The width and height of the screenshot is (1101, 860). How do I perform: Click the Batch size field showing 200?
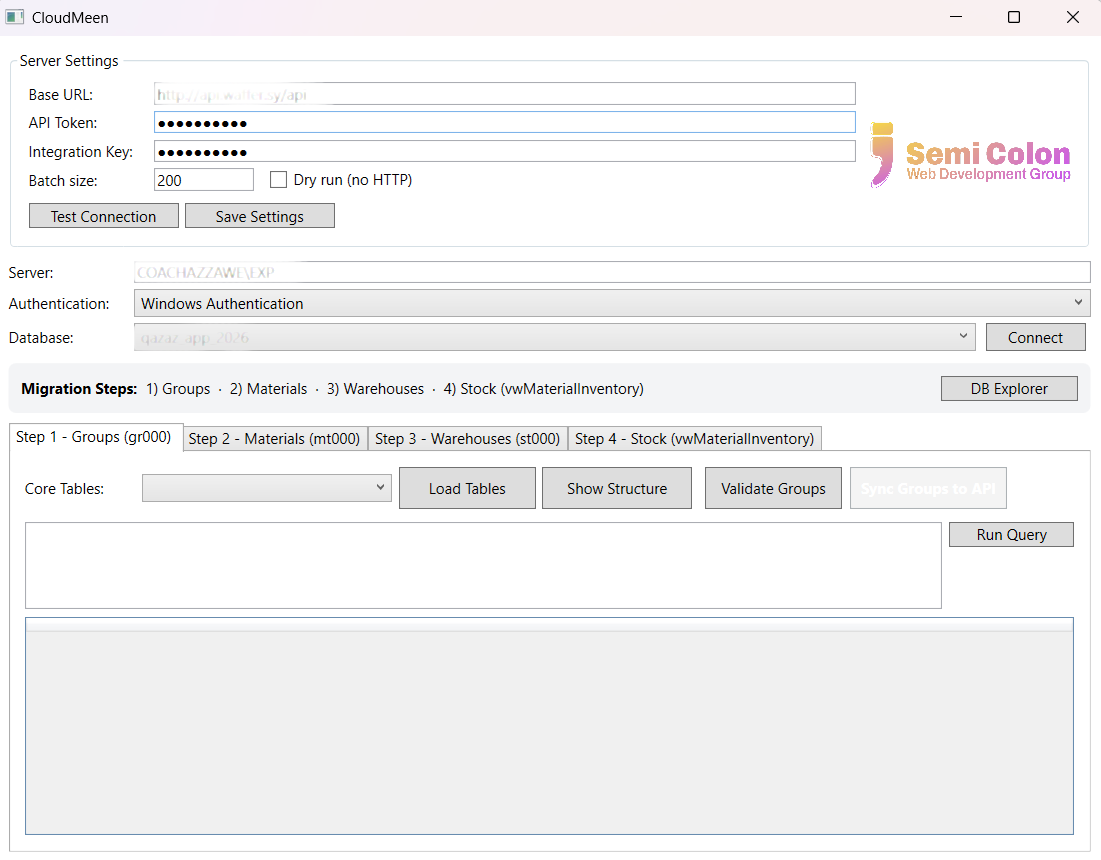(204, 180)
